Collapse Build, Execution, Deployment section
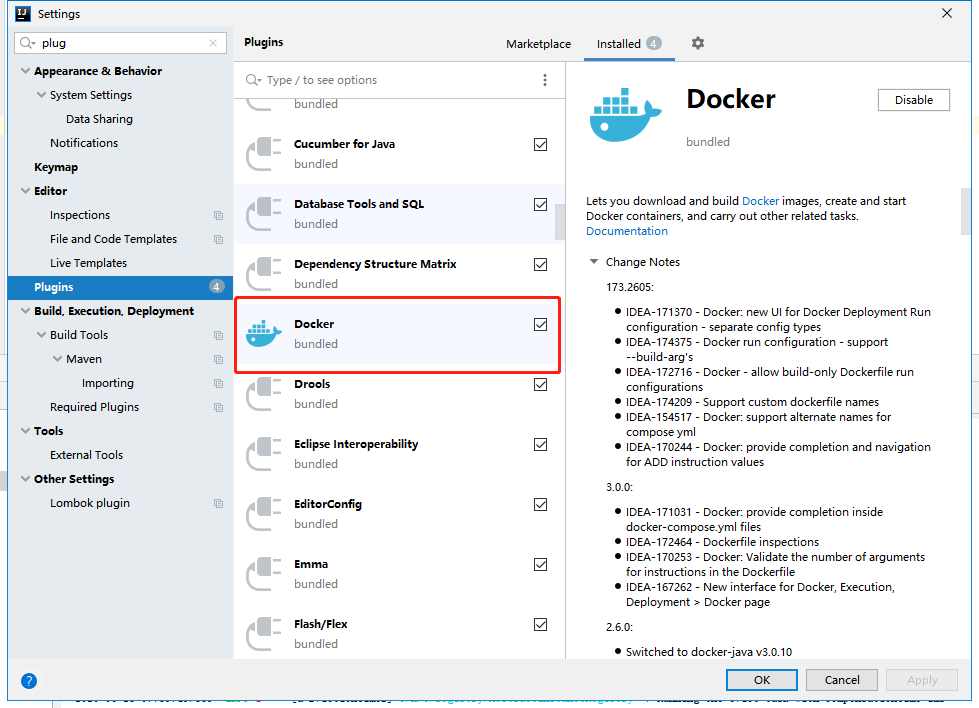Image resolution: width=979 pixels, height=708 pixels. pos(25,310)
